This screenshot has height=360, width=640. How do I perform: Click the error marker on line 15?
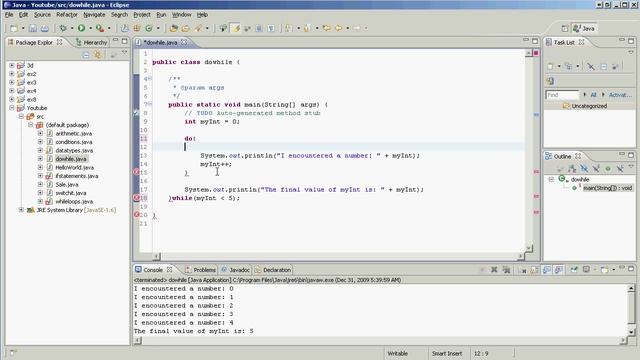137,172
